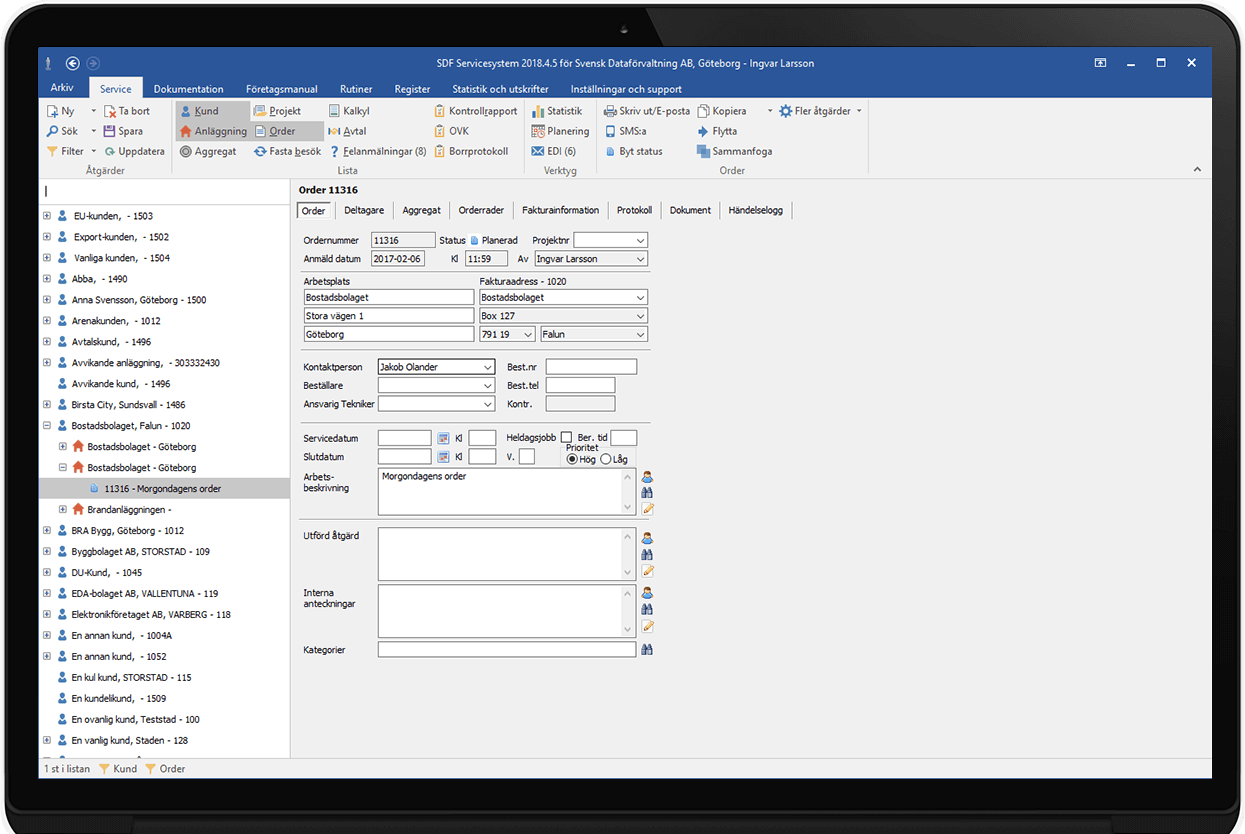Select the Hög priority radio button
This screenshot has width=1245, height=834.
coord(572,459)
